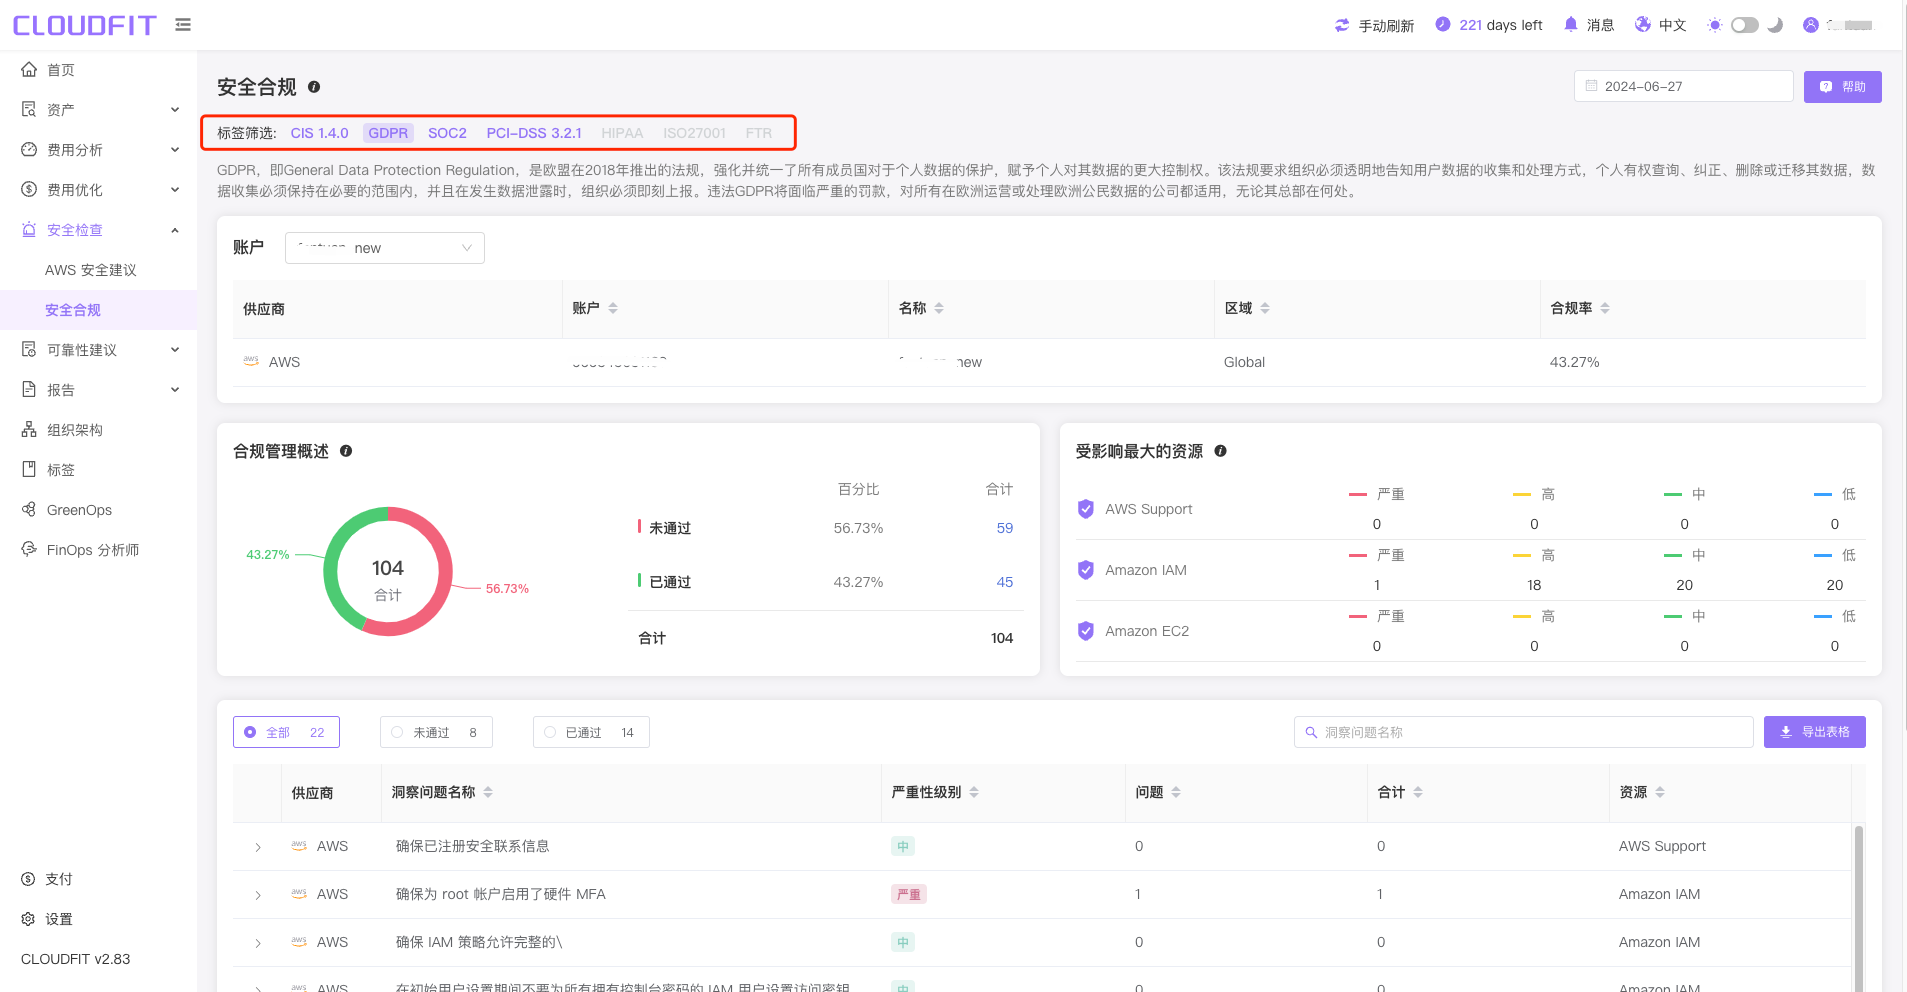Click the search magnifier icon
Screen dimensions: 1907x992
(1311, 732)
